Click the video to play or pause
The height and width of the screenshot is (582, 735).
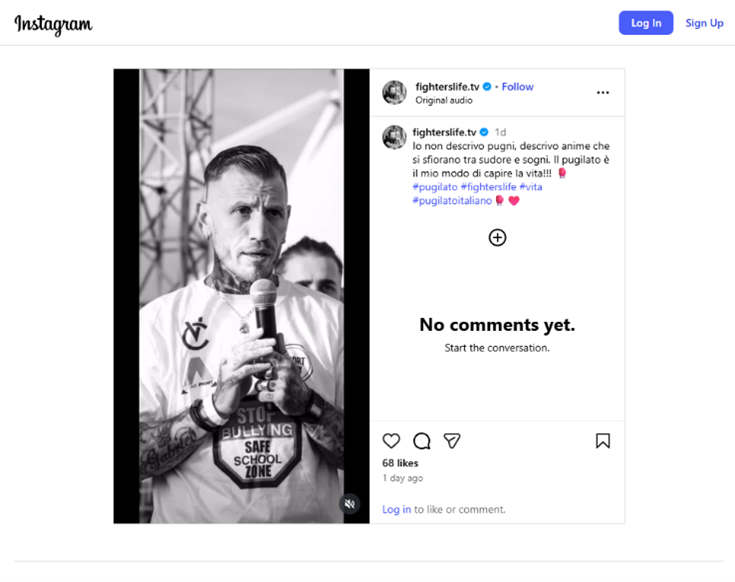pyautogui.click(x=242, y=296)
